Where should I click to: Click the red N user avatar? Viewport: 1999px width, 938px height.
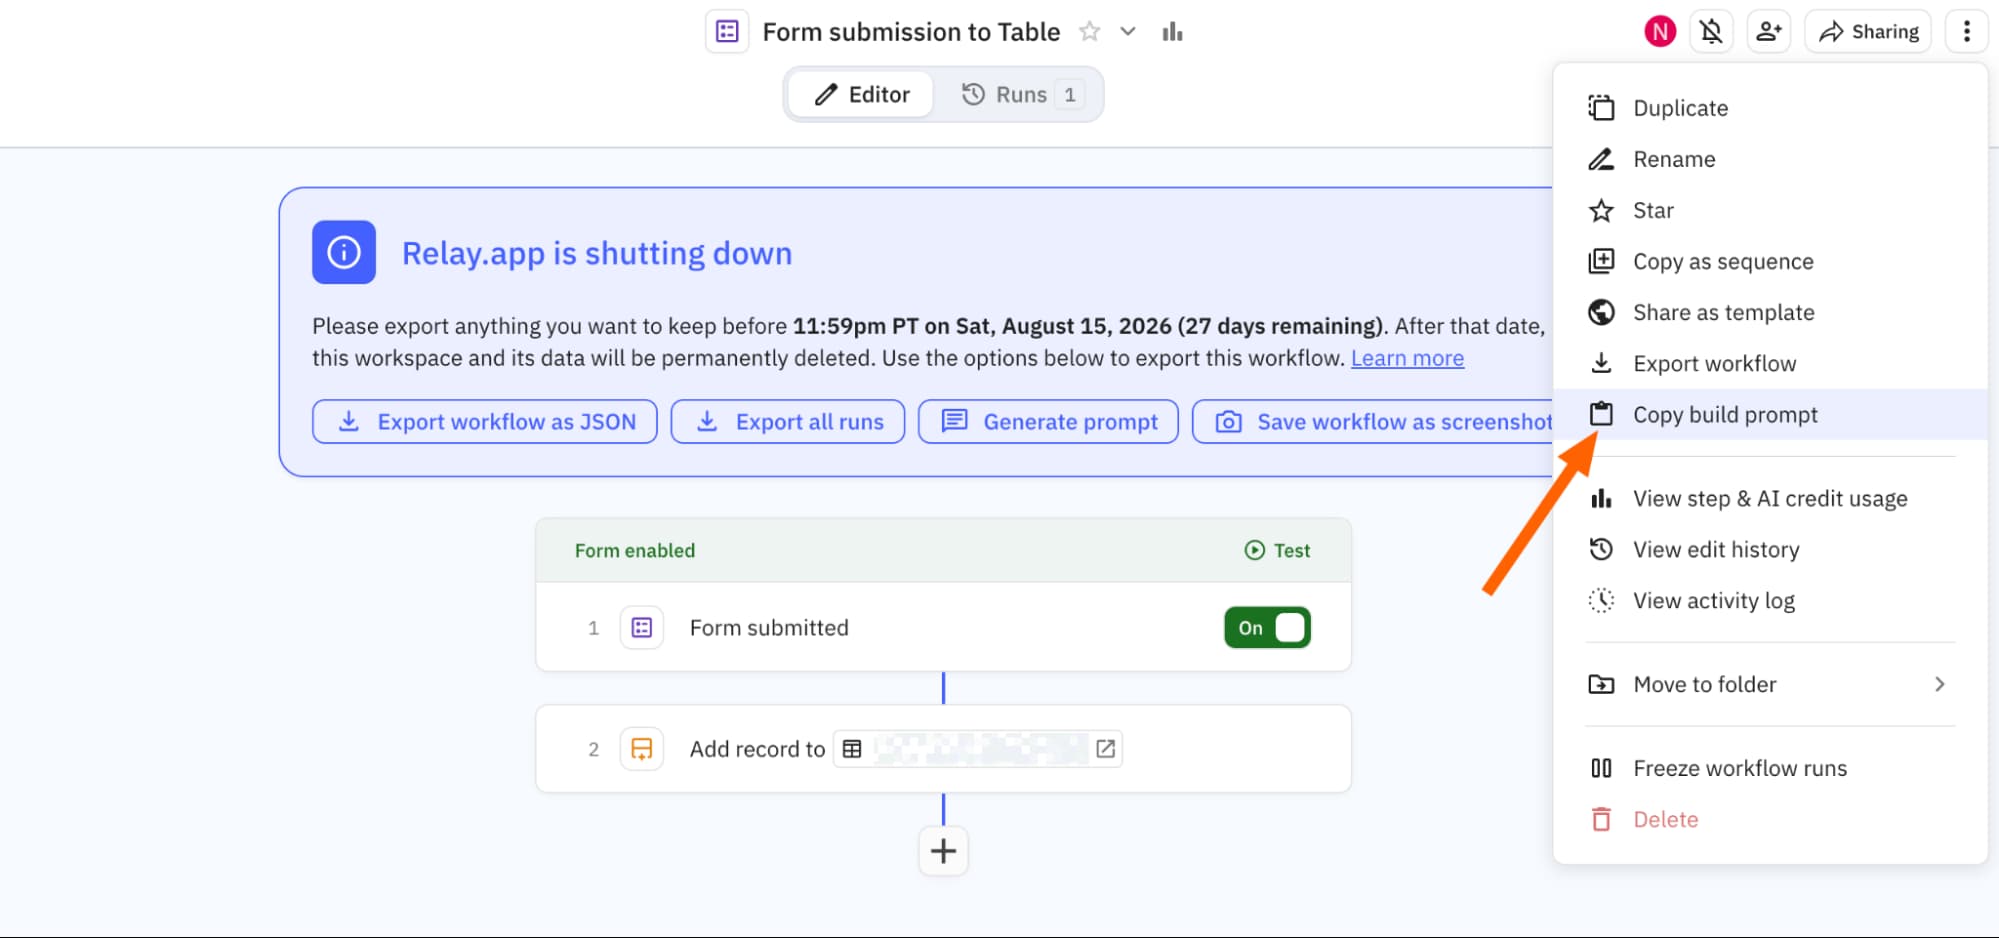pyautogui.click(x=1660, y=32)
